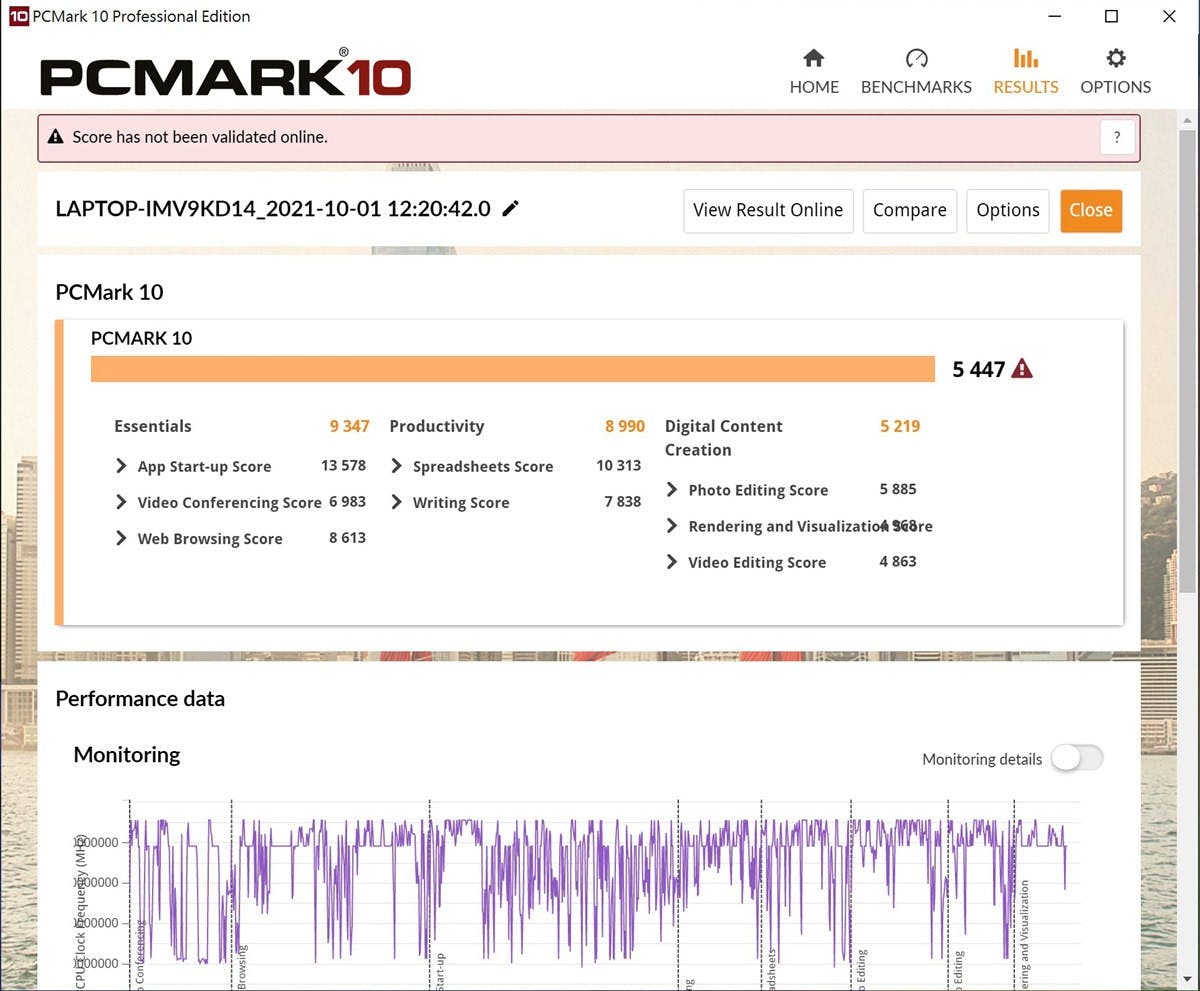Click the Monitoring heading
Image resolution: width=1200 pixels, height=991 pixels.
127,755
